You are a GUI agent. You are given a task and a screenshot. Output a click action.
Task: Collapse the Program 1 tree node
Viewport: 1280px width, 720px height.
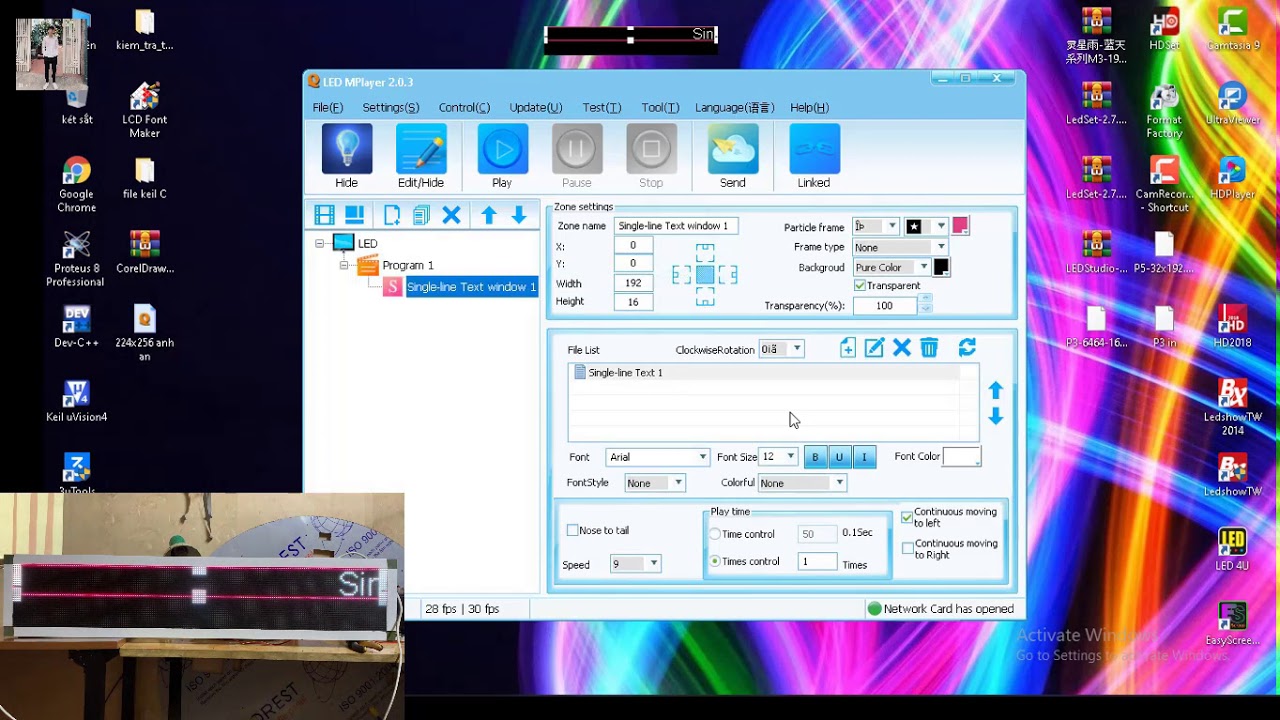(x=343, y=265)
